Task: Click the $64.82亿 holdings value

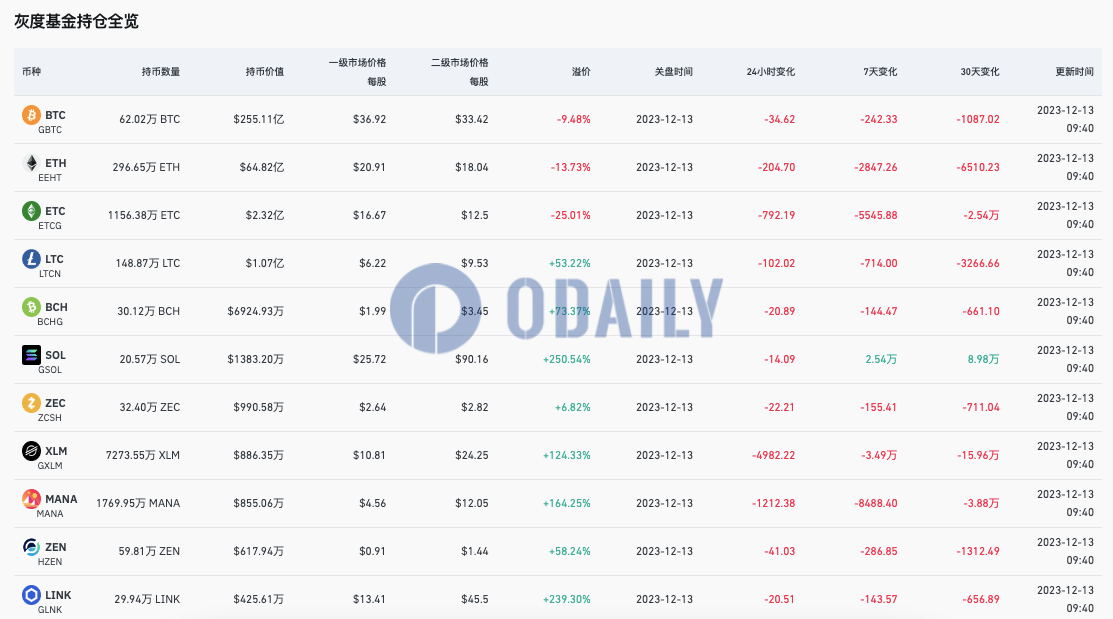Action: point(262,168)
